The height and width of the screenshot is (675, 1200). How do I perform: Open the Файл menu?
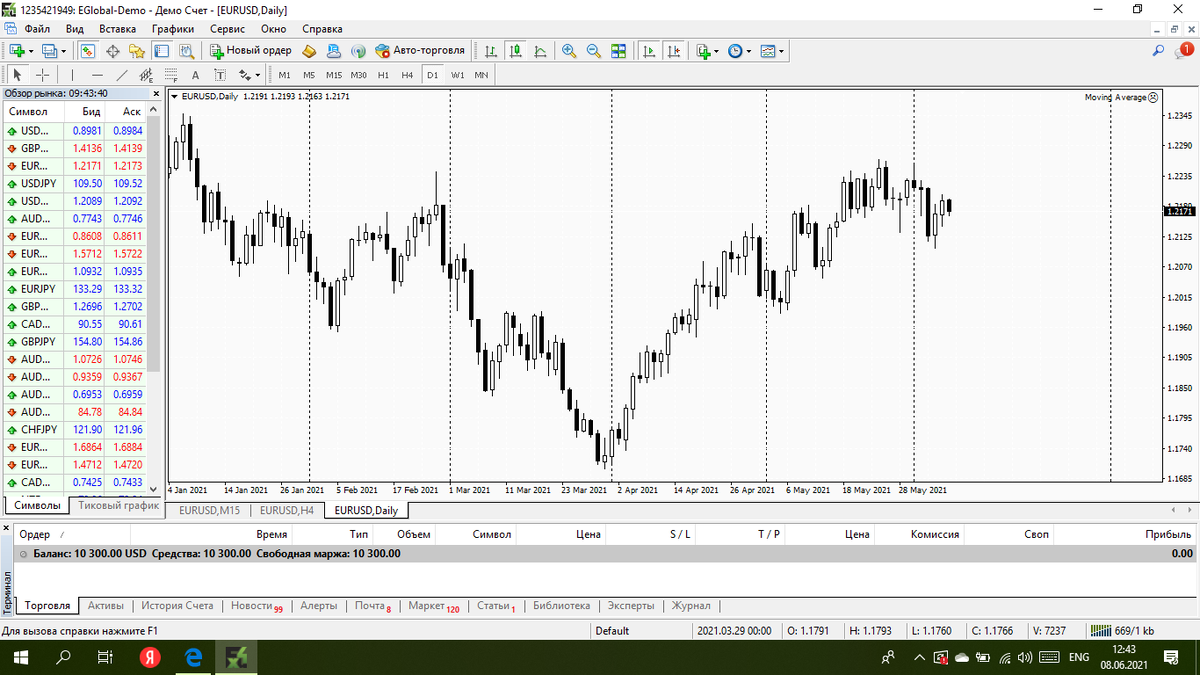pyautogui.click(x=37, y=29)
